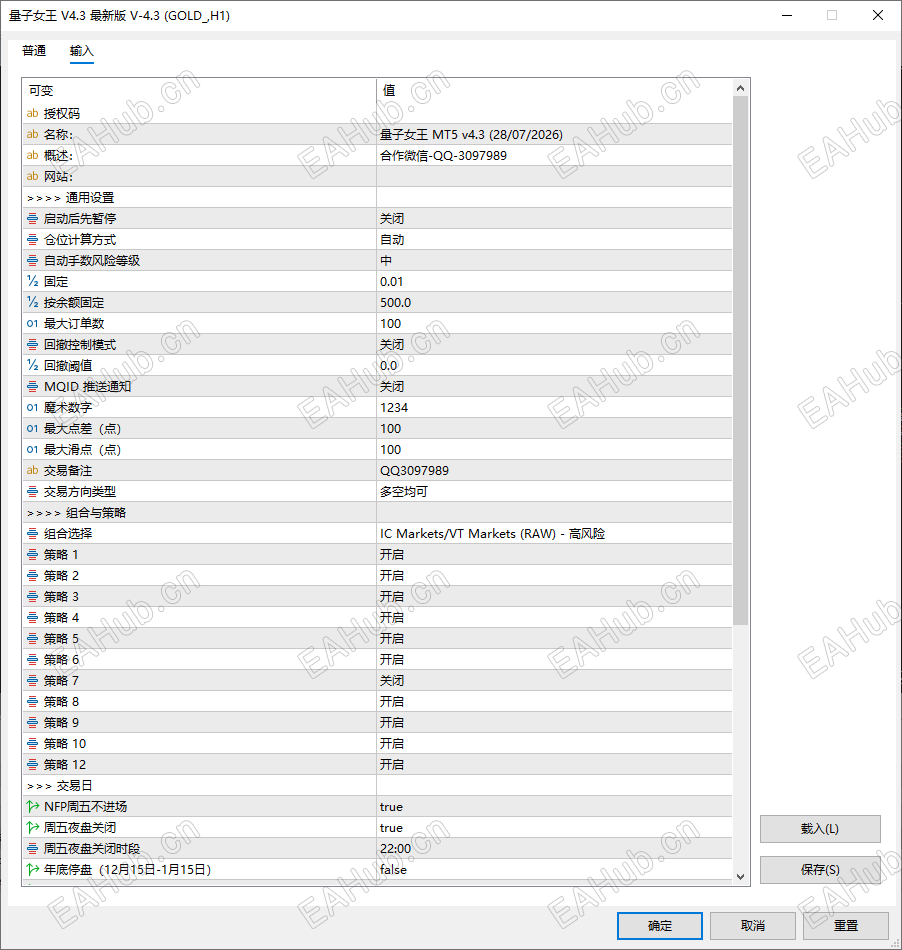Toggle 策略 5 value 开启
Image resolution: width=902 pixels, height=950 pixels.
pyautogui.click(x=554, y=639)
